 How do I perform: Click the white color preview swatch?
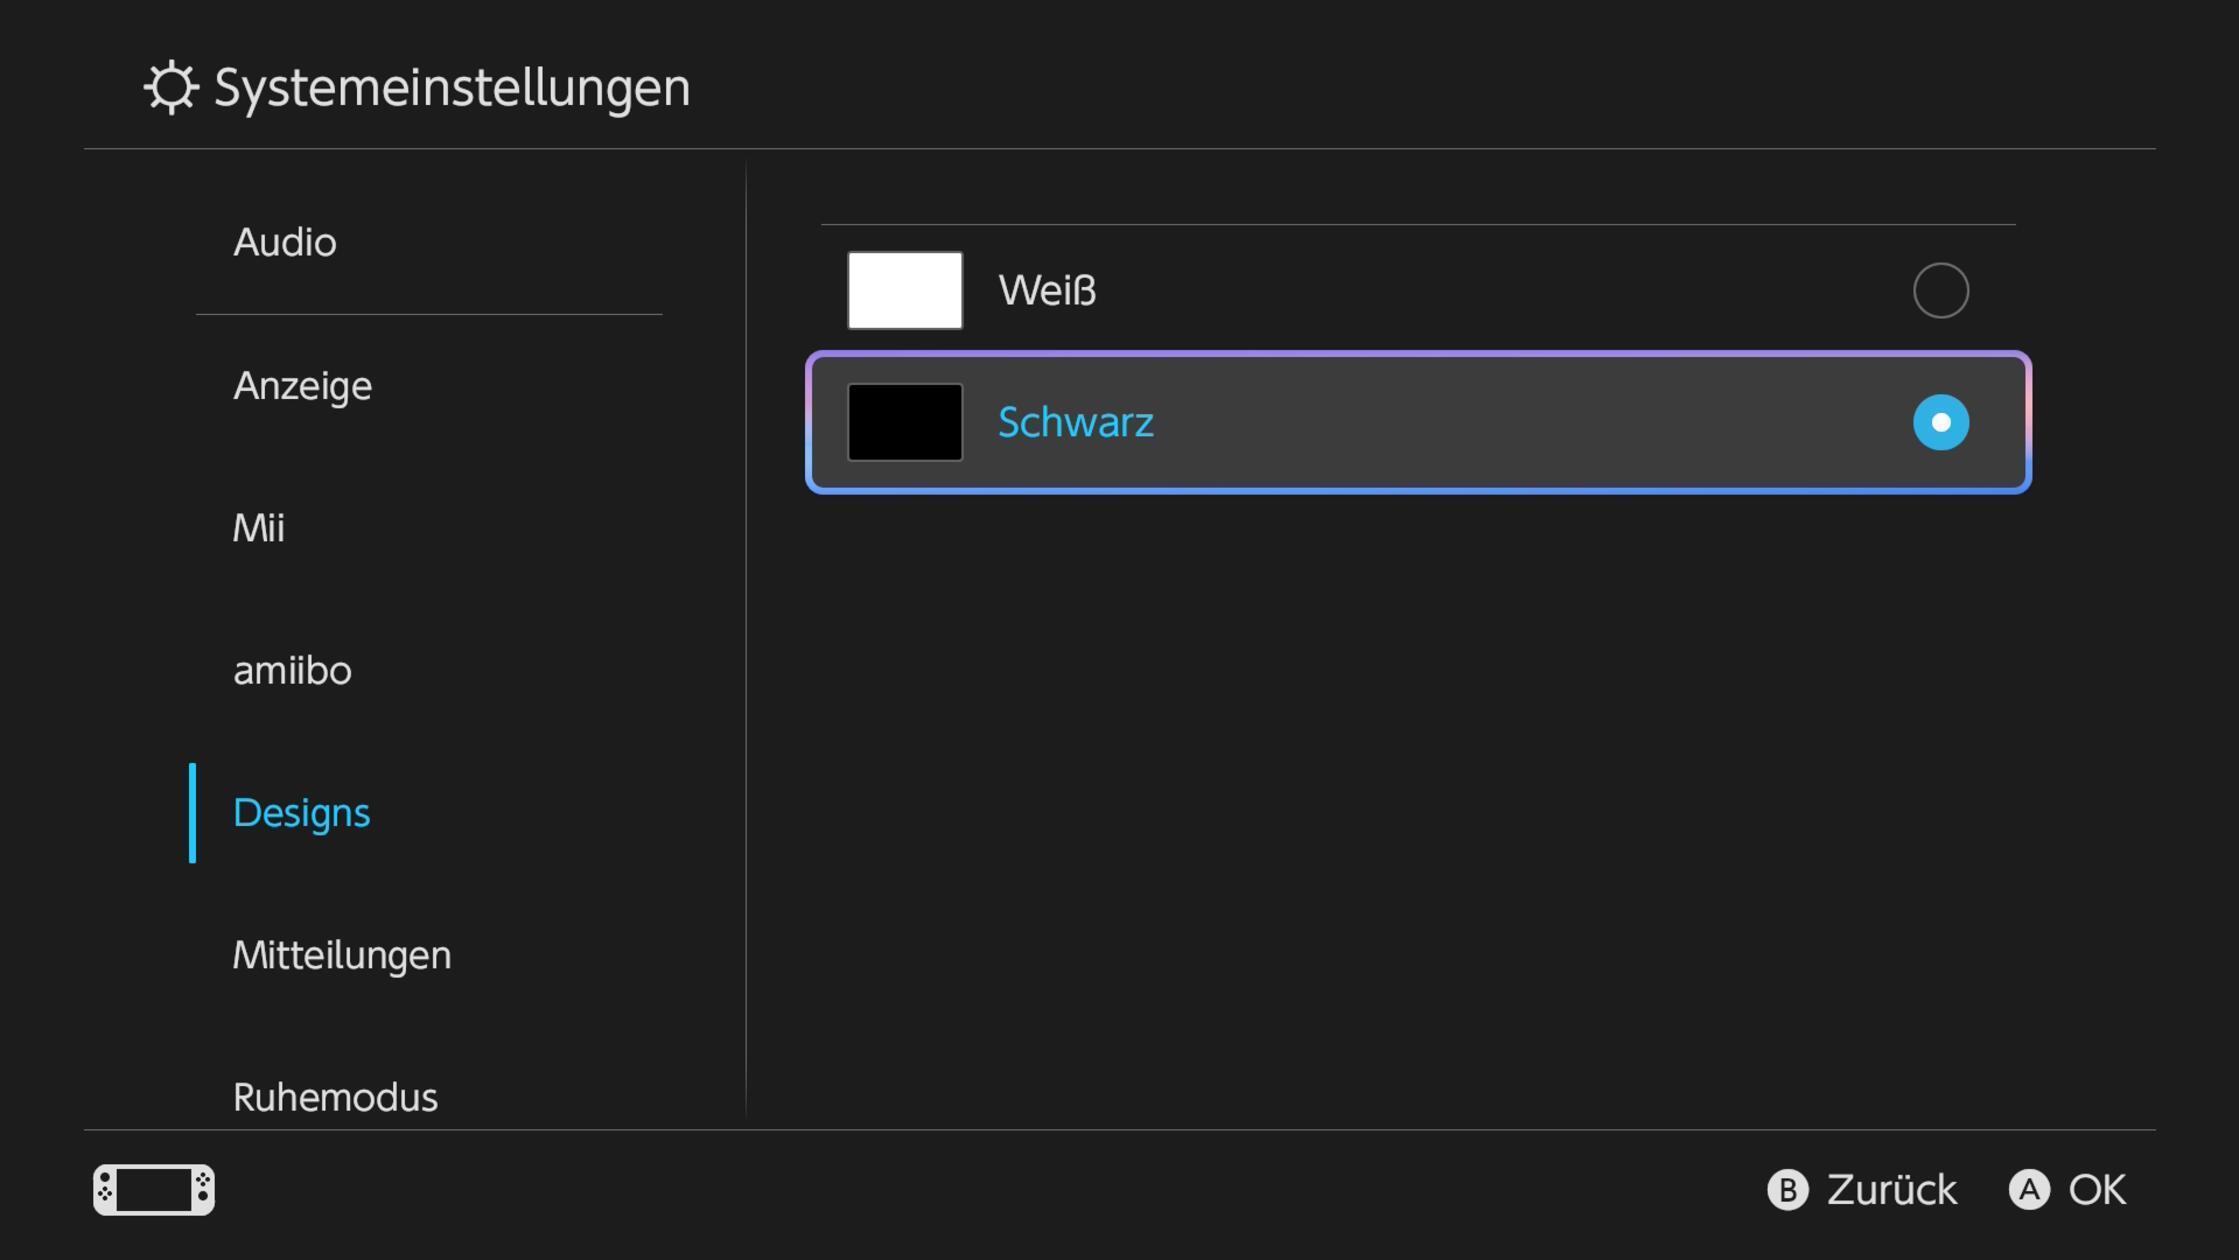pyautogui.click(x=904, y=290)
